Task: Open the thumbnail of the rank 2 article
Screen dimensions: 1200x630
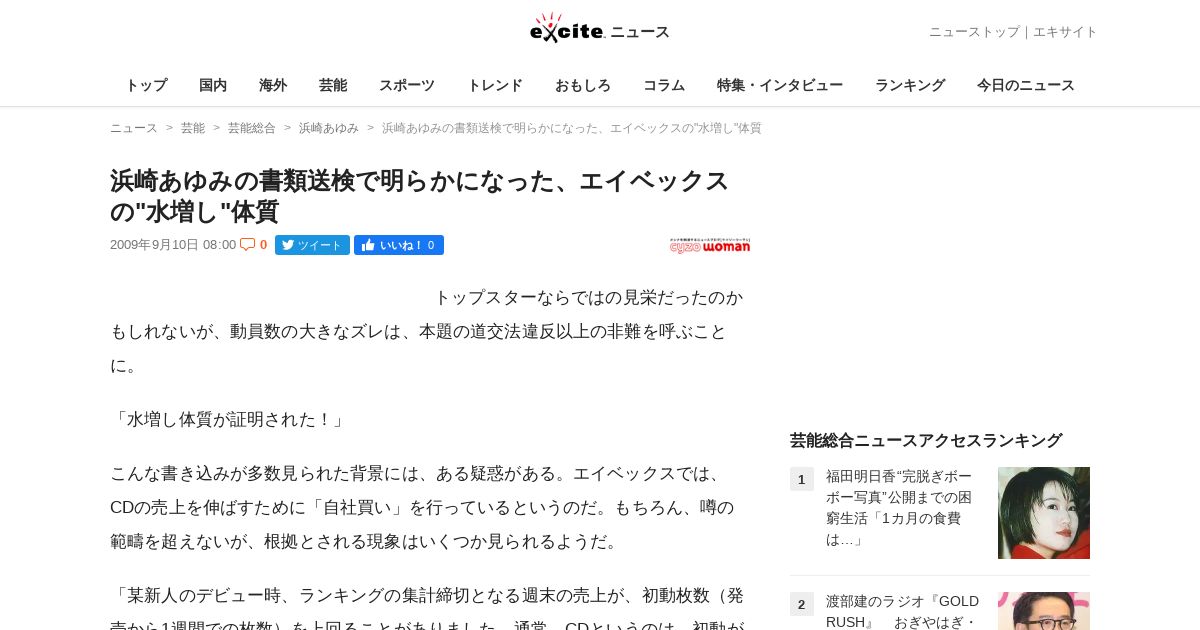Action: [x=1044, y=611]
